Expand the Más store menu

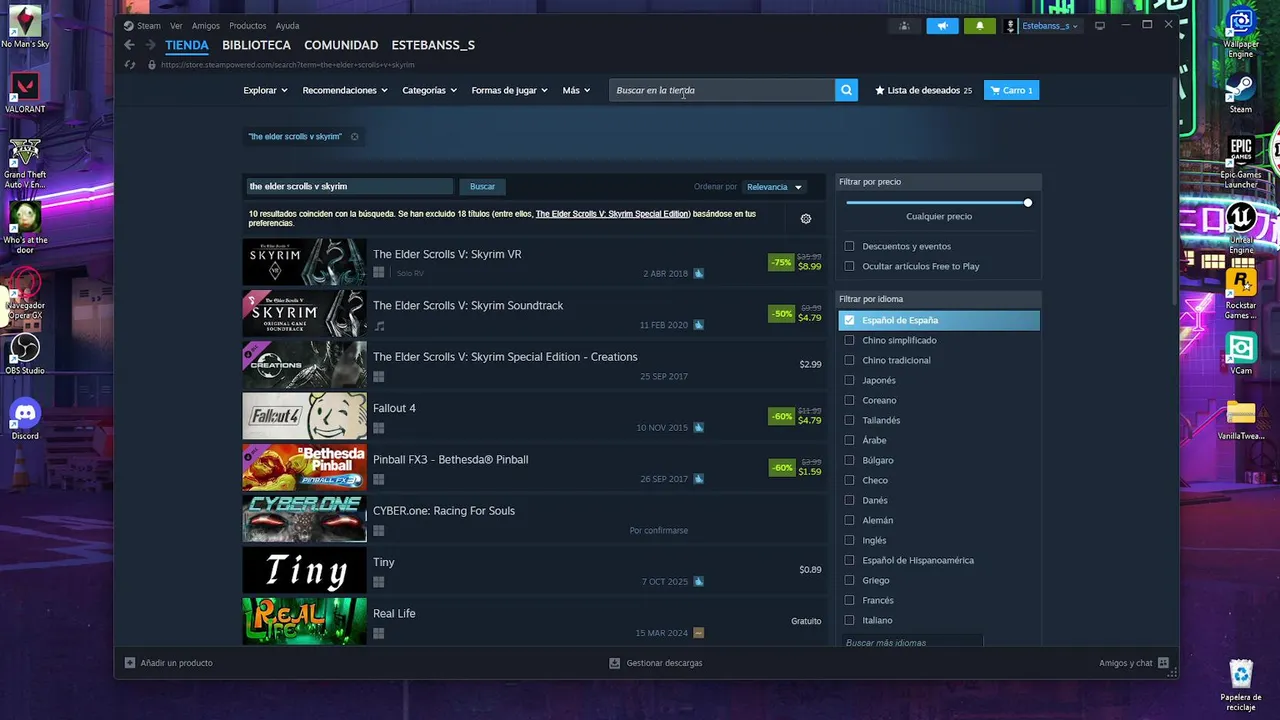click(x=576, y=90)
